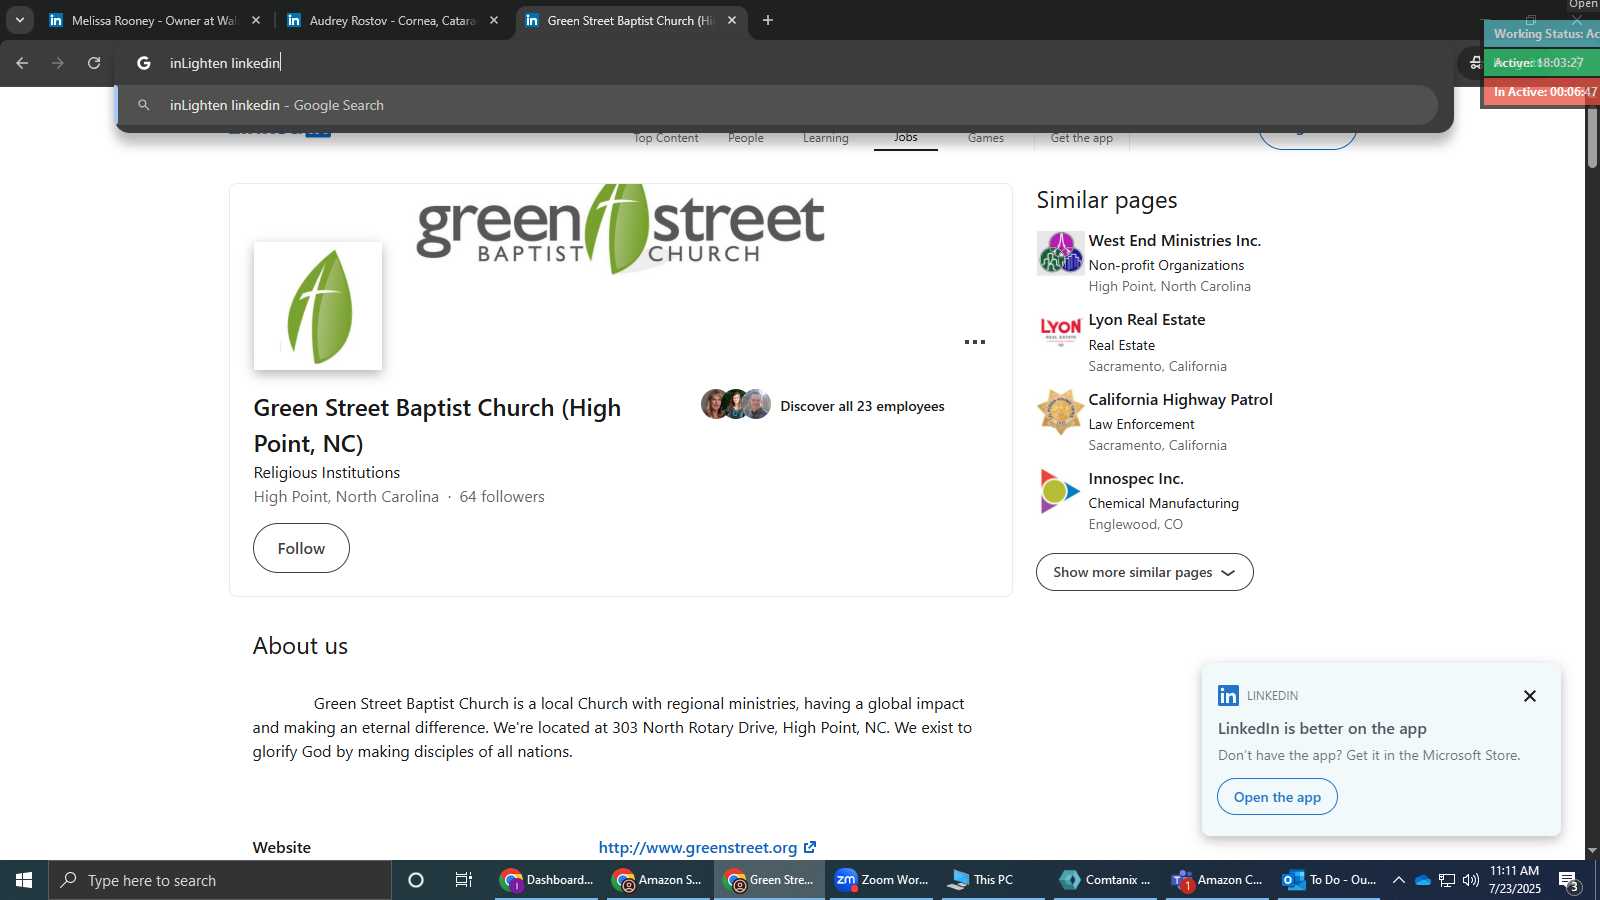Viewport: 1600px width, 900px height.
Task: Open a new browser tab
Action: click(768, 20)
